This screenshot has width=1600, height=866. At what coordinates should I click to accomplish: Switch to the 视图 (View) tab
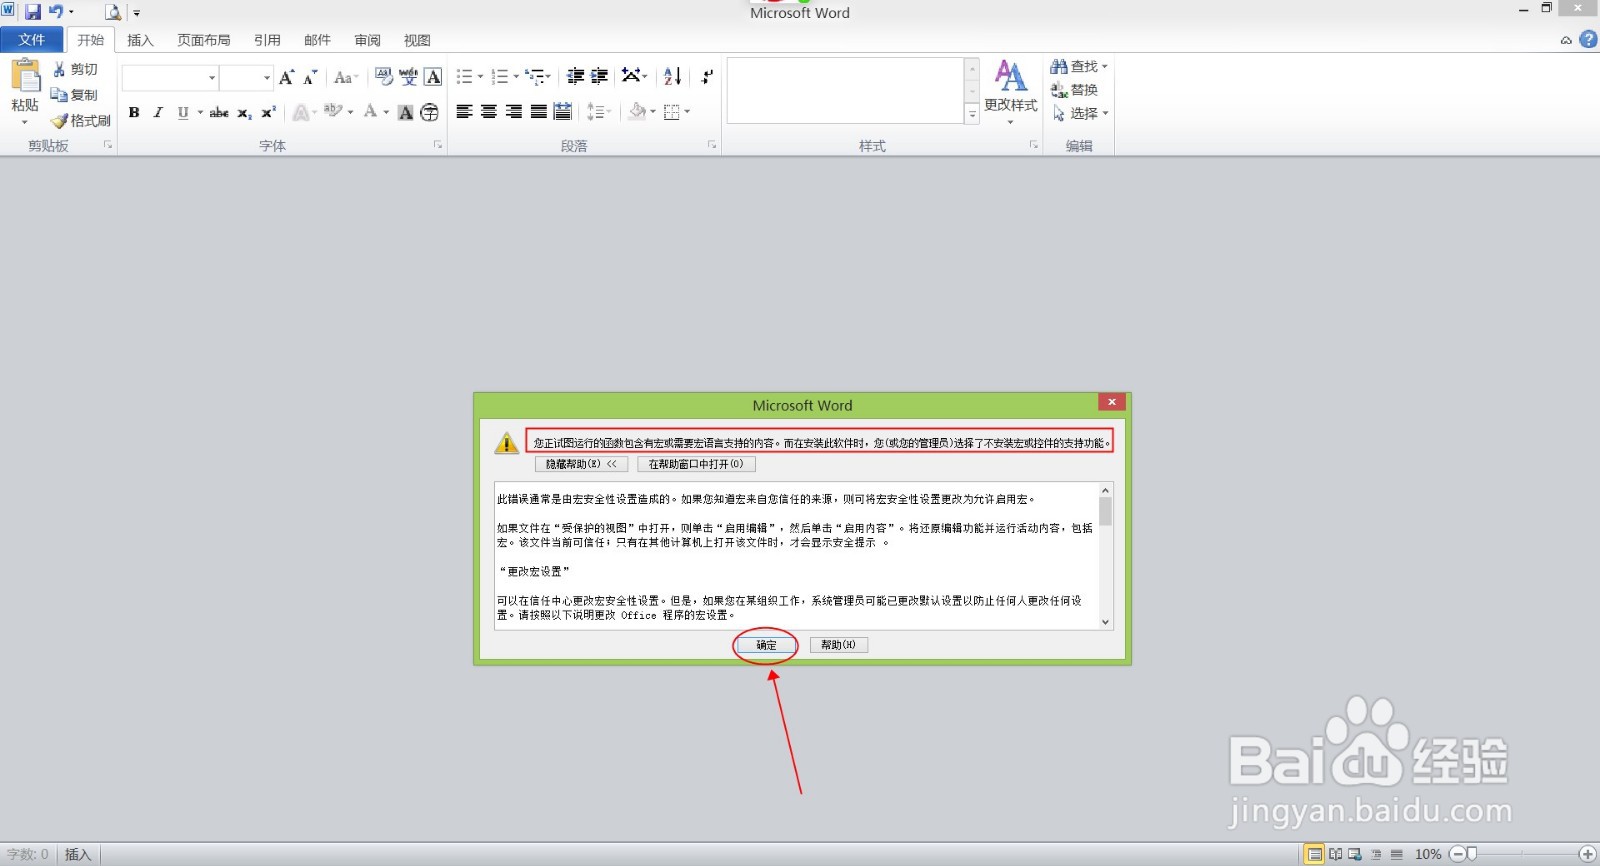tap(417, 40)
